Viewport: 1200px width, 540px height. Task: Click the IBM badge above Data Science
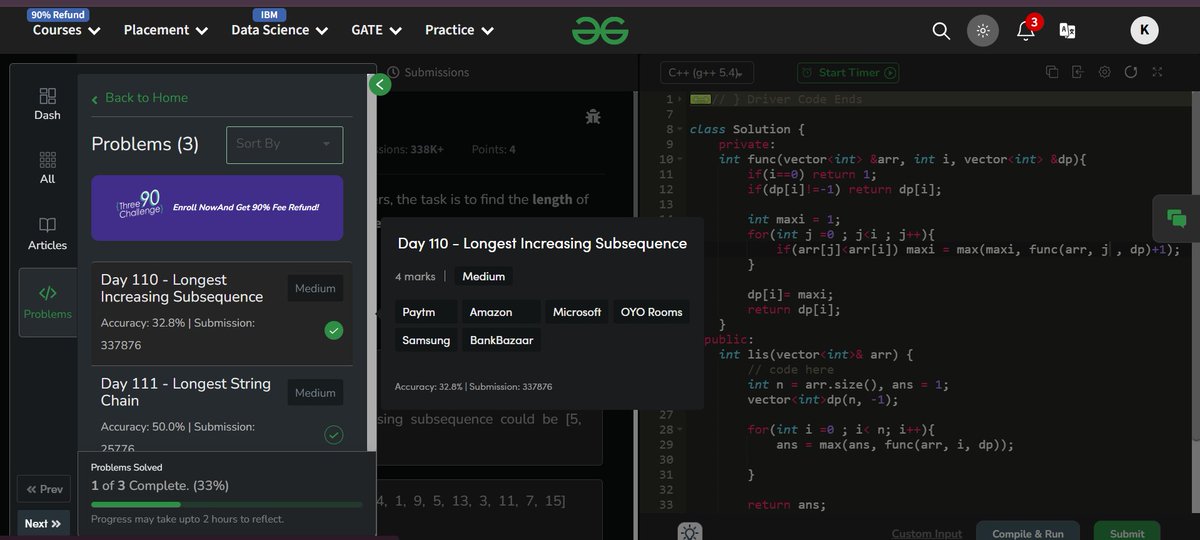click(269, 15)
